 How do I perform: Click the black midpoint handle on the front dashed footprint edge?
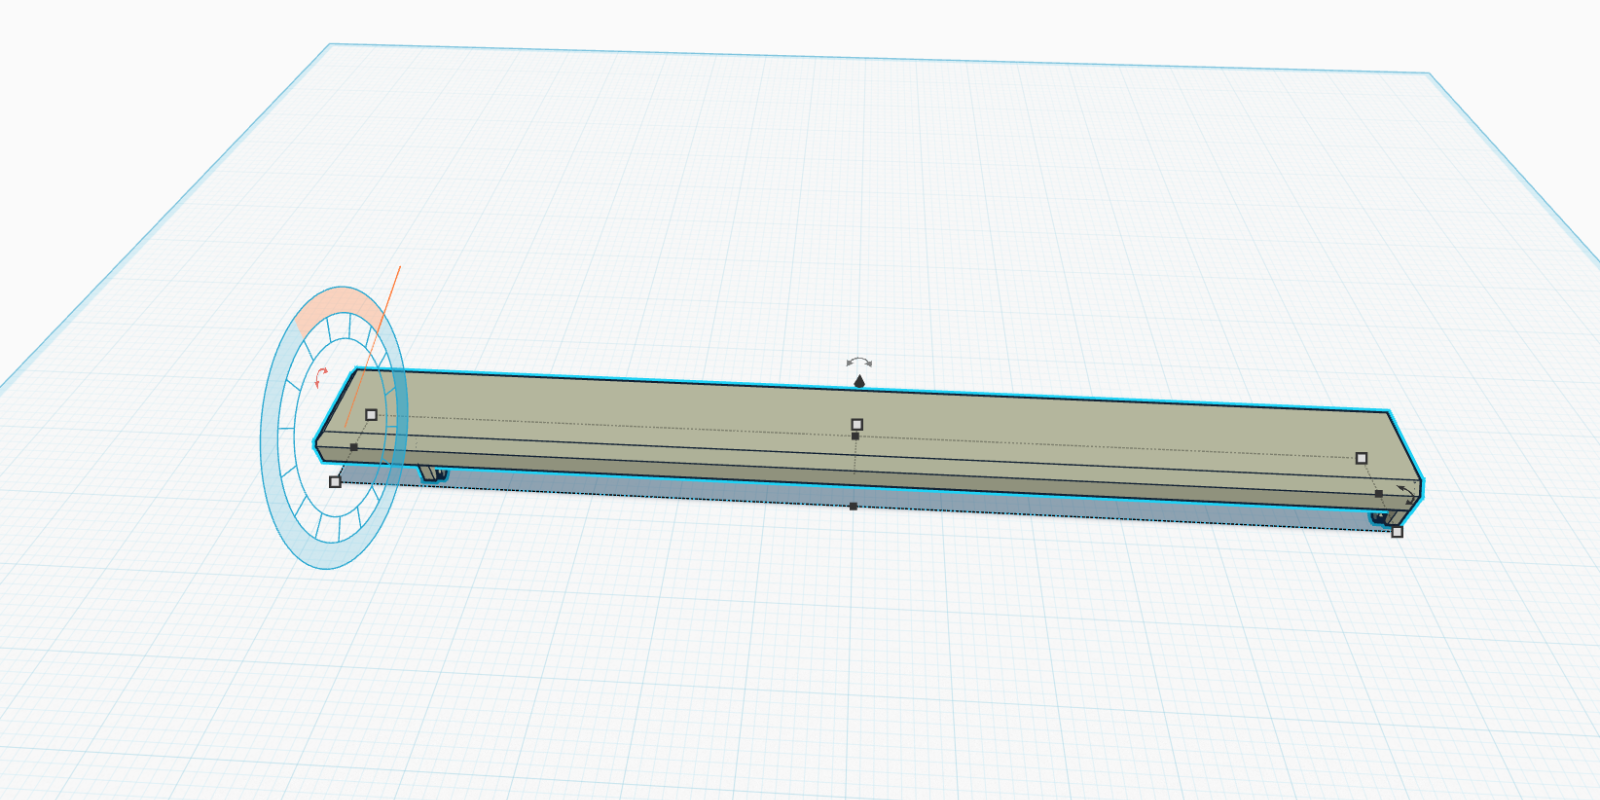pos(853,506)
